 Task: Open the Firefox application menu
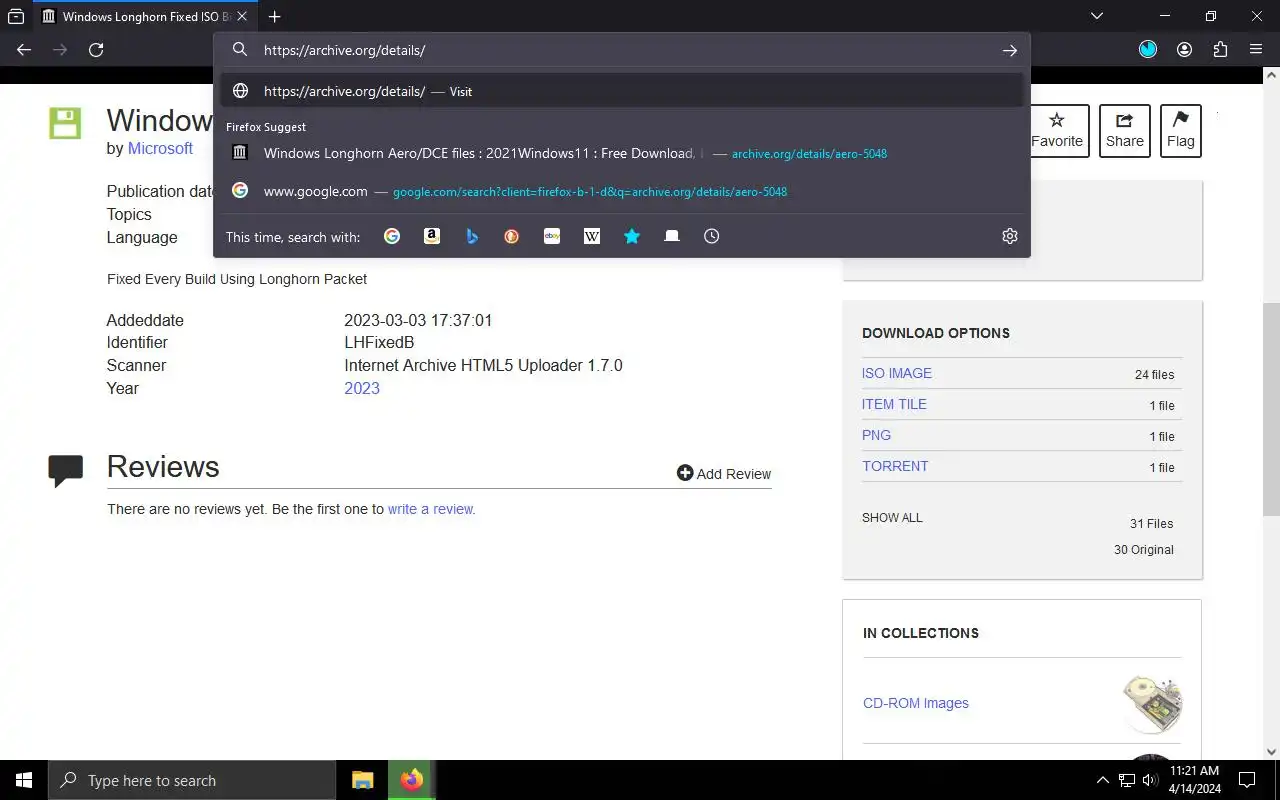(1256, 50)
